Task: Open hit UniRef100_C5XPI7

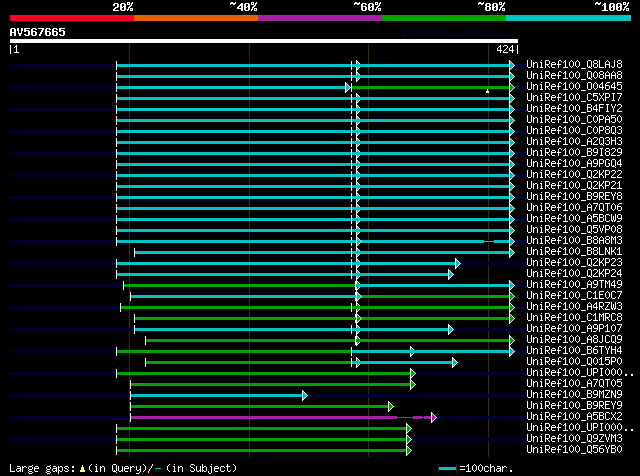Action: pyautogui.click(x=574, y=97)
